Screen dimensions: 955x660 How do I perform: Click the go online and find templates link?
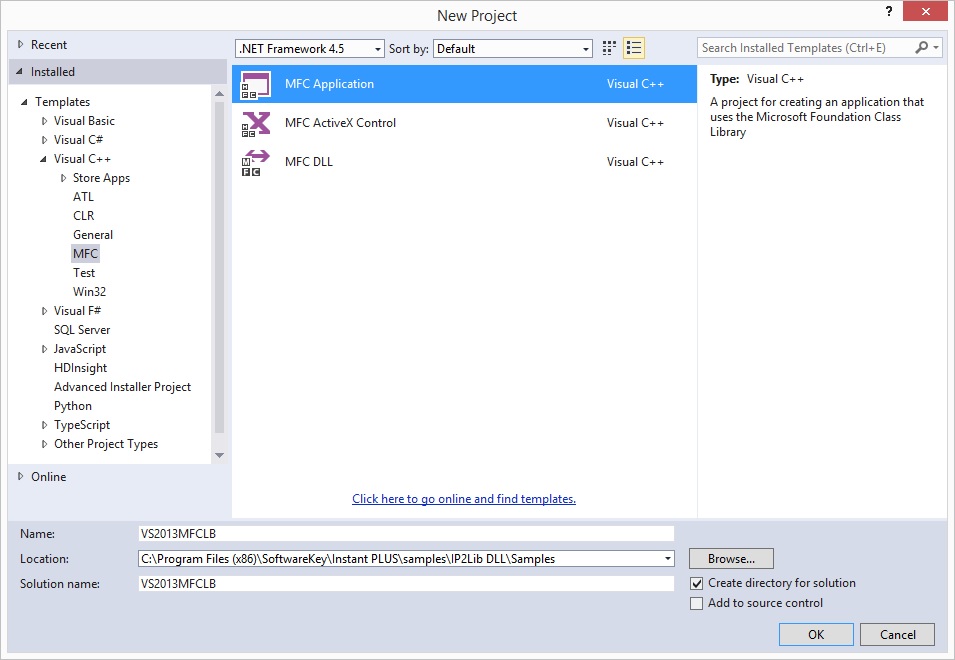[464, 499]
